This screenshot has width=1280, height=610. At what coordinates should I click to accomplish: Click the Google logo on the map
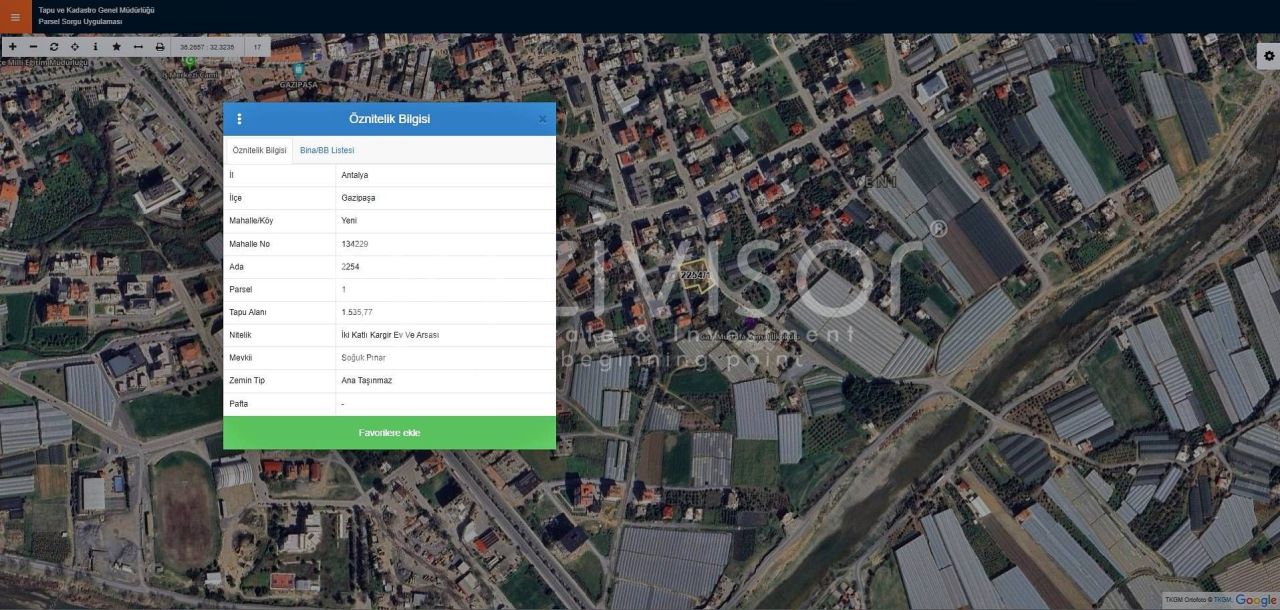click(x=1256, y=599)
